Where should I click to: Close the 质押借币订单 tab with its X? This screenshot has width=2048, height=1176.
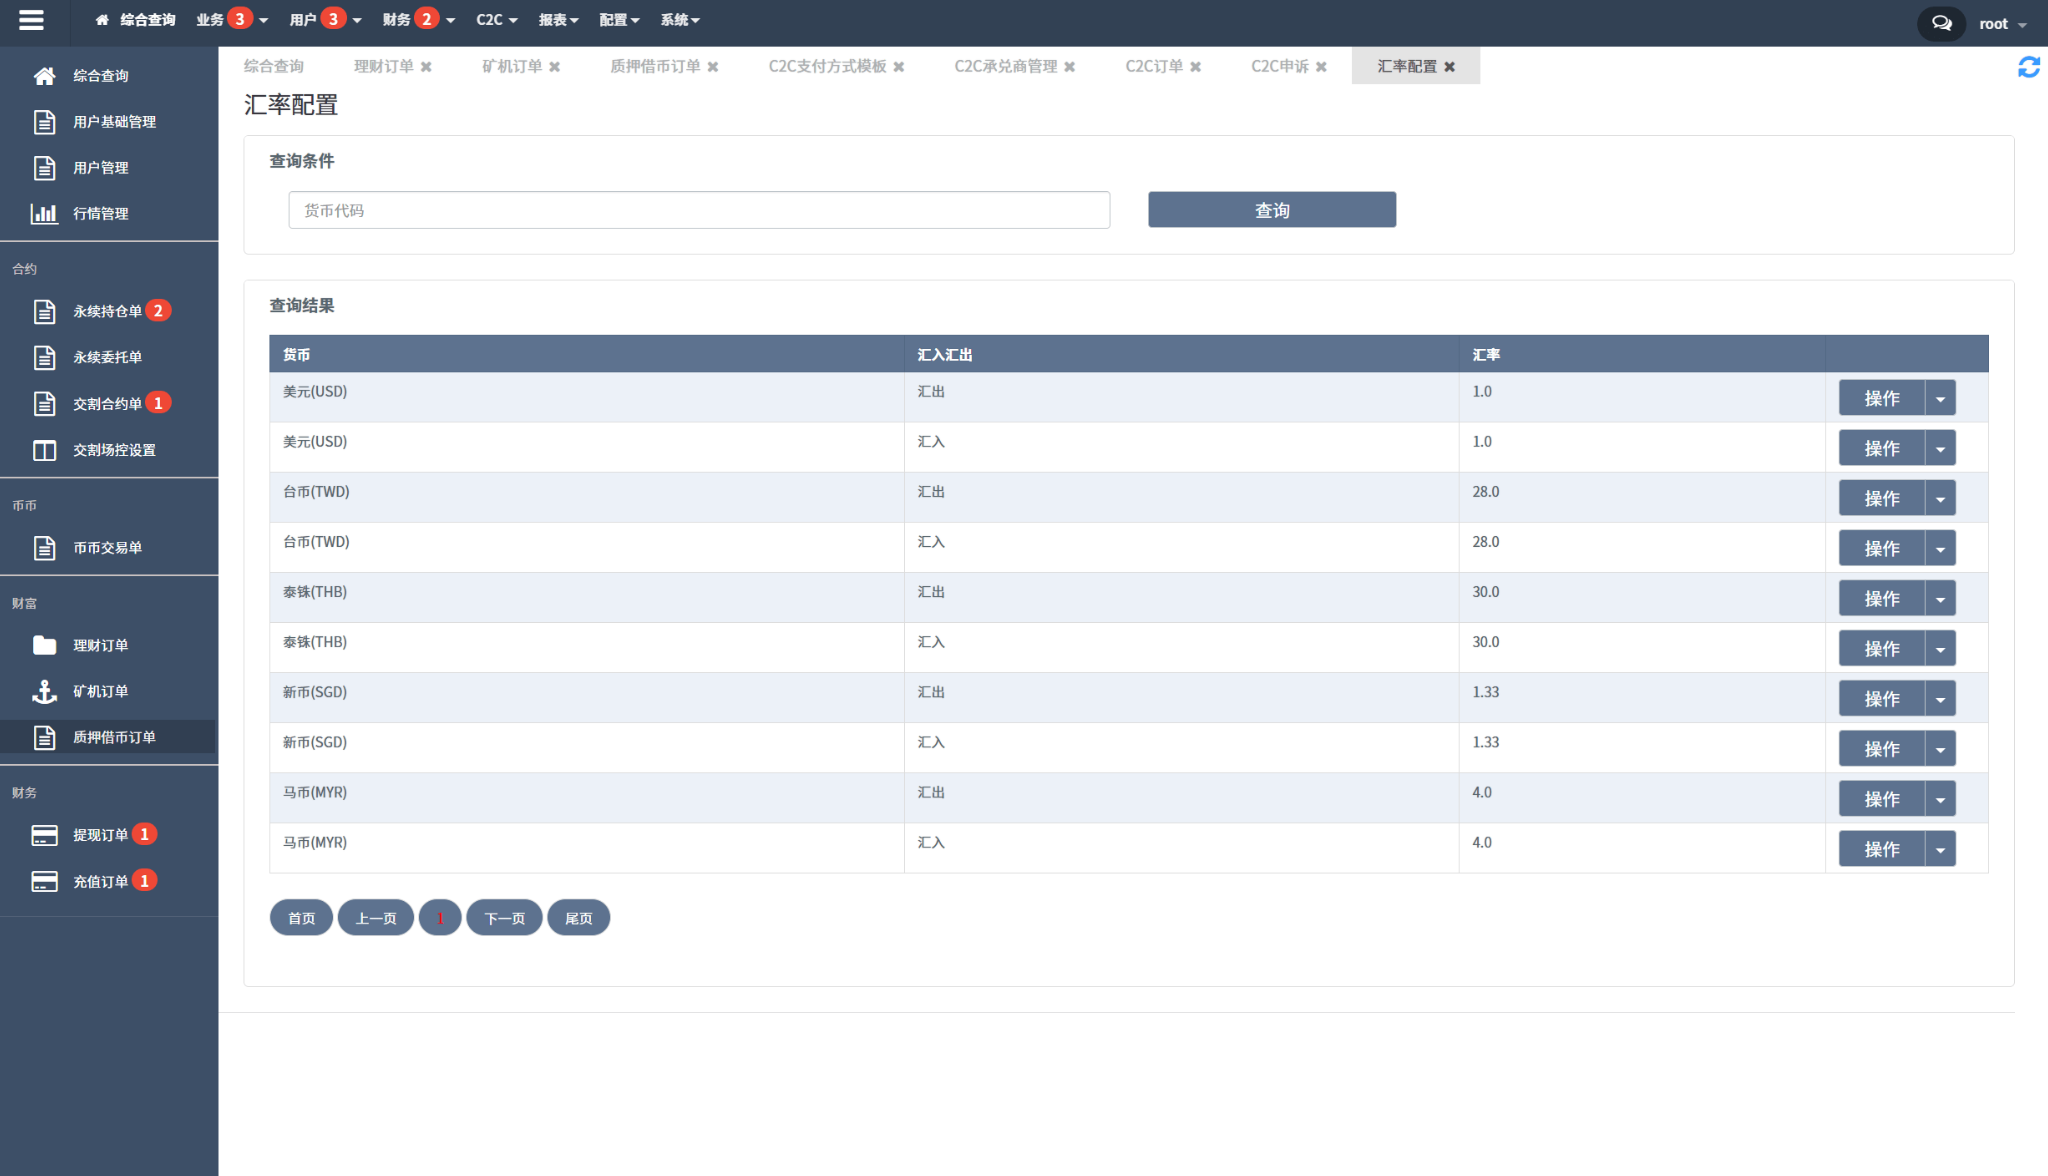(713, 67)
